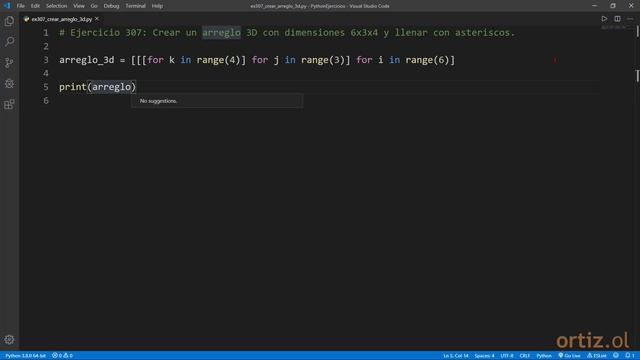Viewport: 640px width, 360px height.
Task: Close the ex307_crear_arreglo_3d.py tab
Action: click(97, 19)
